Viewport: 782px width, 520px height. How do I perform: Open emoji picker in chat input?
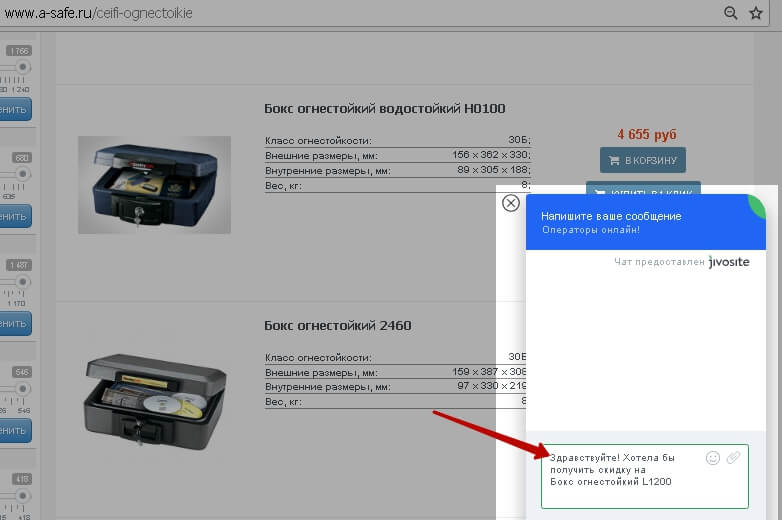coord(712,458)
